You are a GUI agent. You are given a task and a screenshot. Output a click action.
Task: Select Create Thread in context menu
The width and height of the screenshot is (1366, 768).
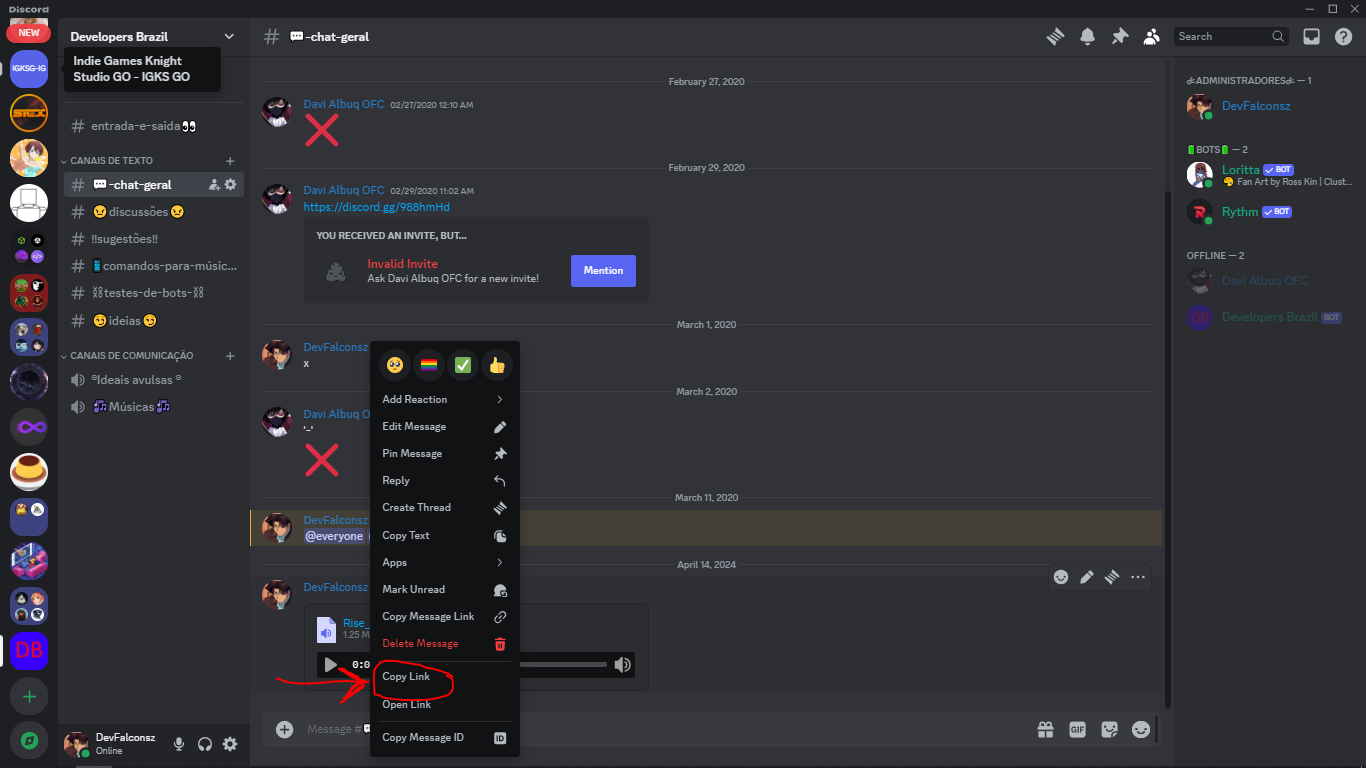coord(445,507)
